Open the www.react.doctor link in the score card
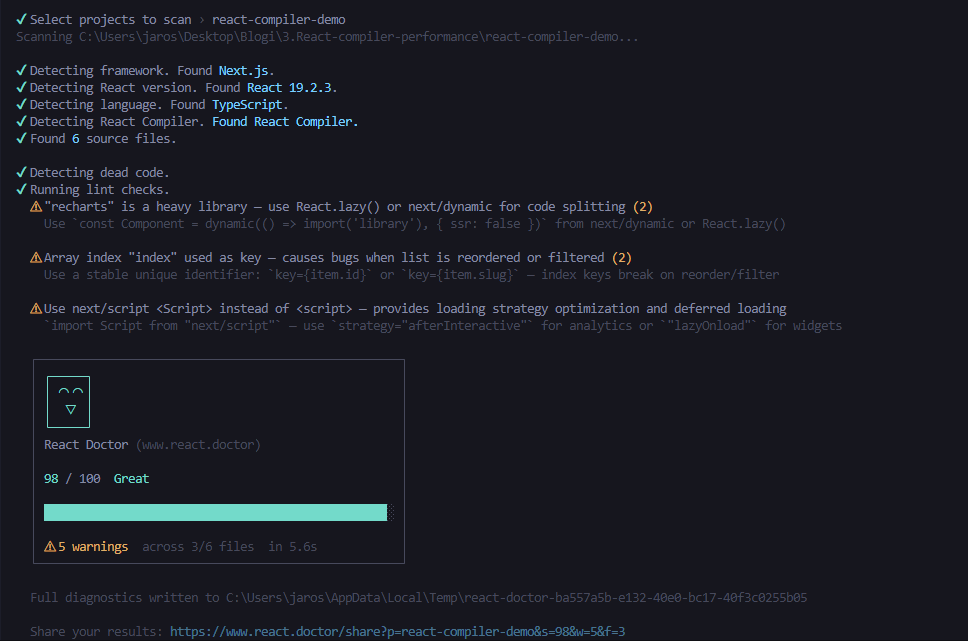 pyautogui.click(x=198, y=445)
